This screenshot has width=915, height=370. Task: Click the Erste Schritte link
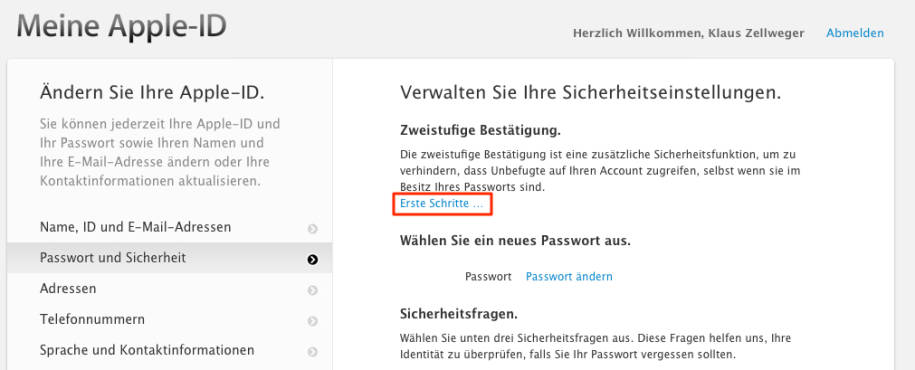click(x=442, y=204)
